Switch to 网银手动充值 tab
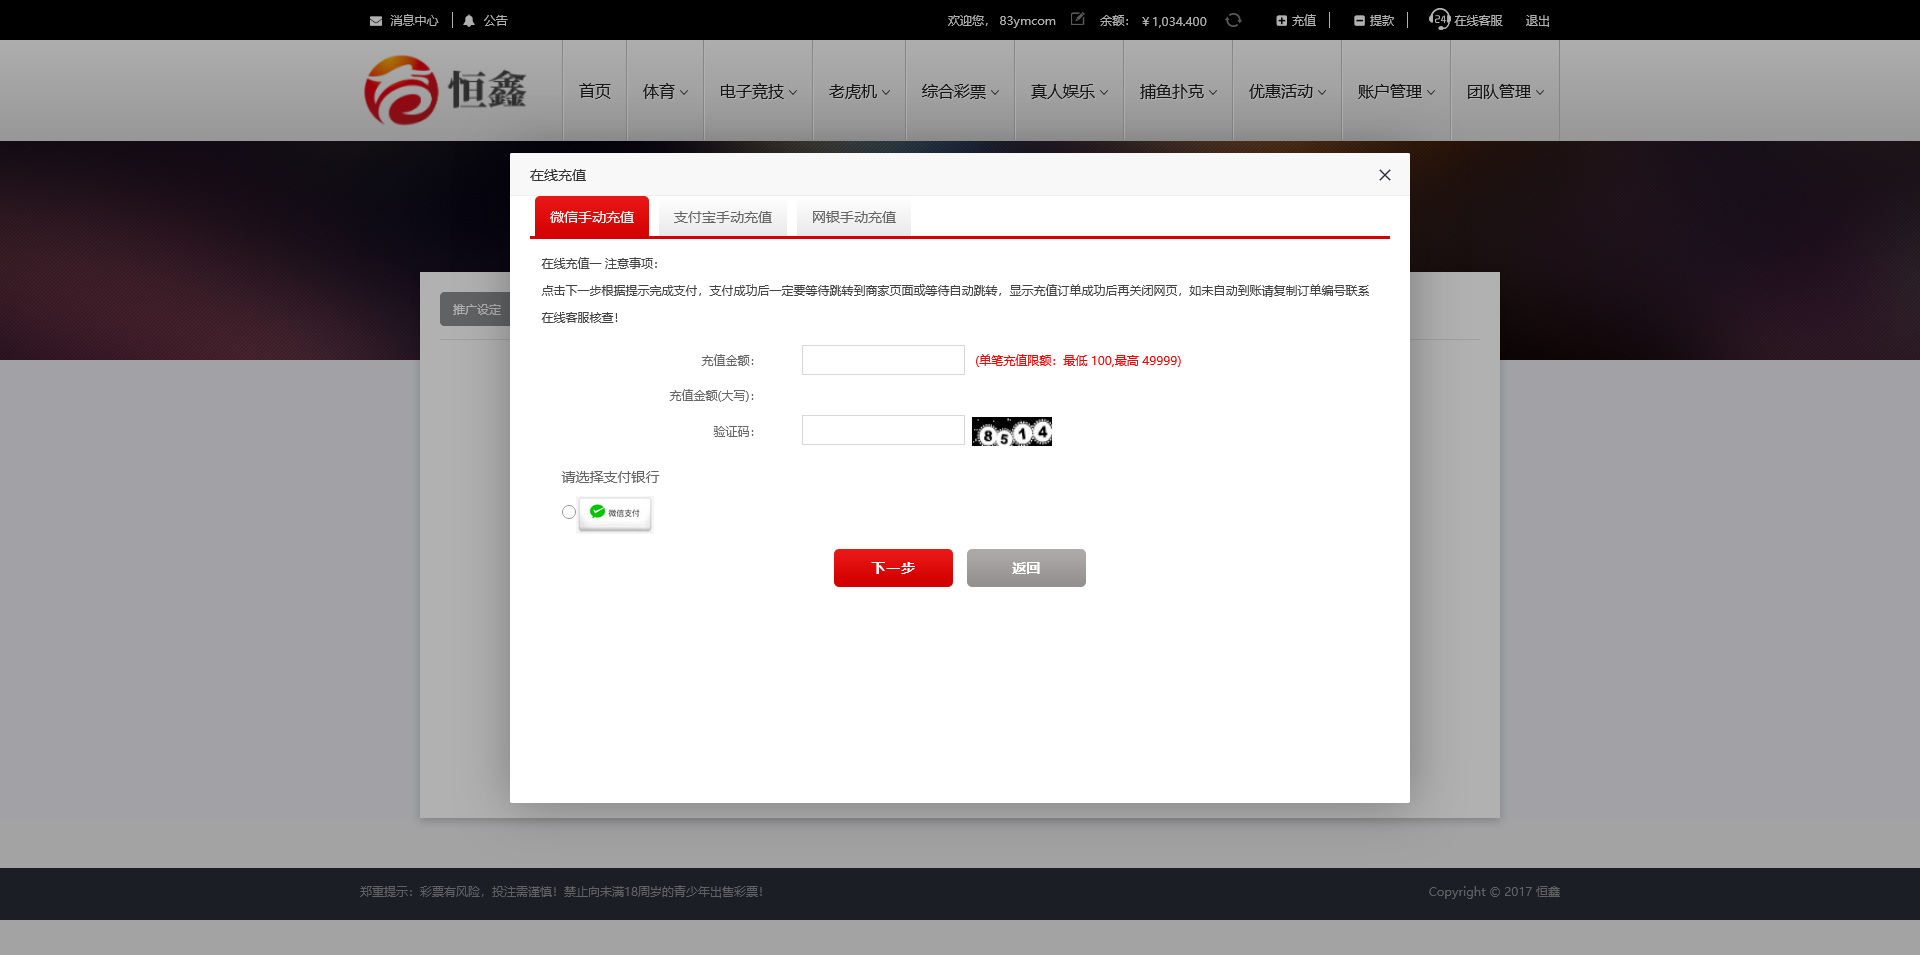 tap(854, 217)
